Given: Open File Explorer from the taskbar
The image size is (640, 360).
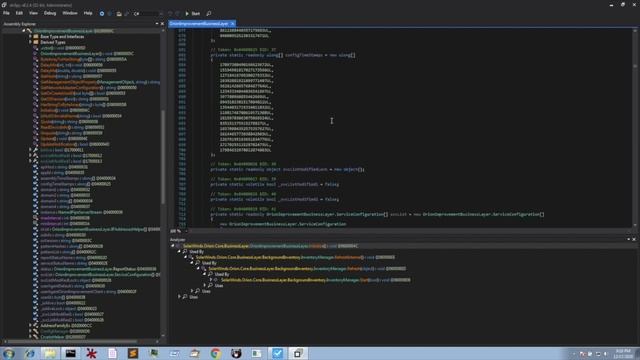Looking at the screenshot, I should (50, 353).
